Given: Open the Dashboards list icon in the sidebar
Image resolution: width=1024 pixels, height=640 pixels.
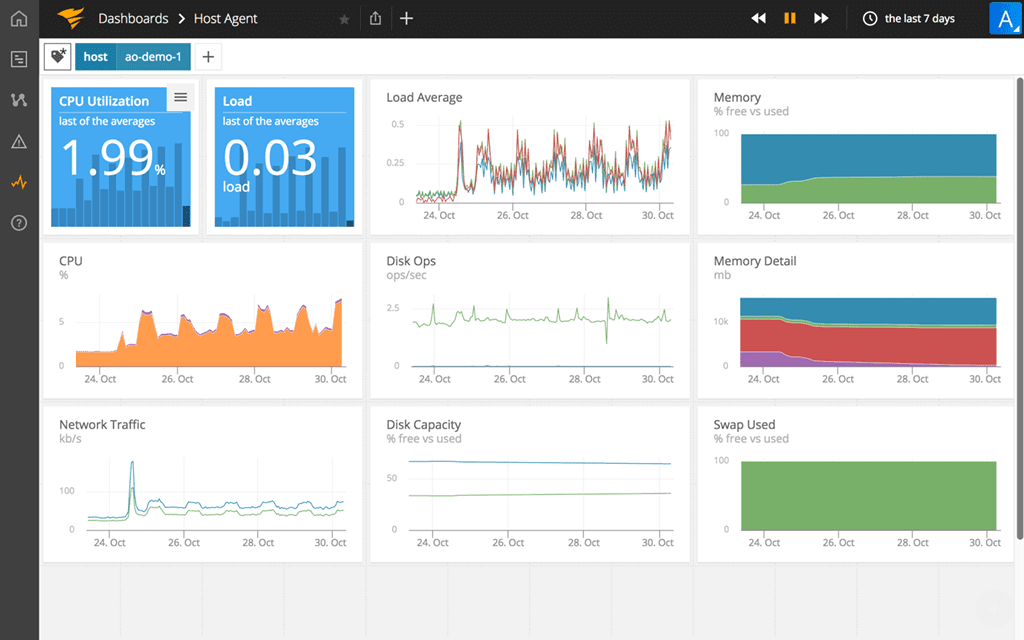Looking at the screenshot, I should pyautogui.click(x=18, y=59).
